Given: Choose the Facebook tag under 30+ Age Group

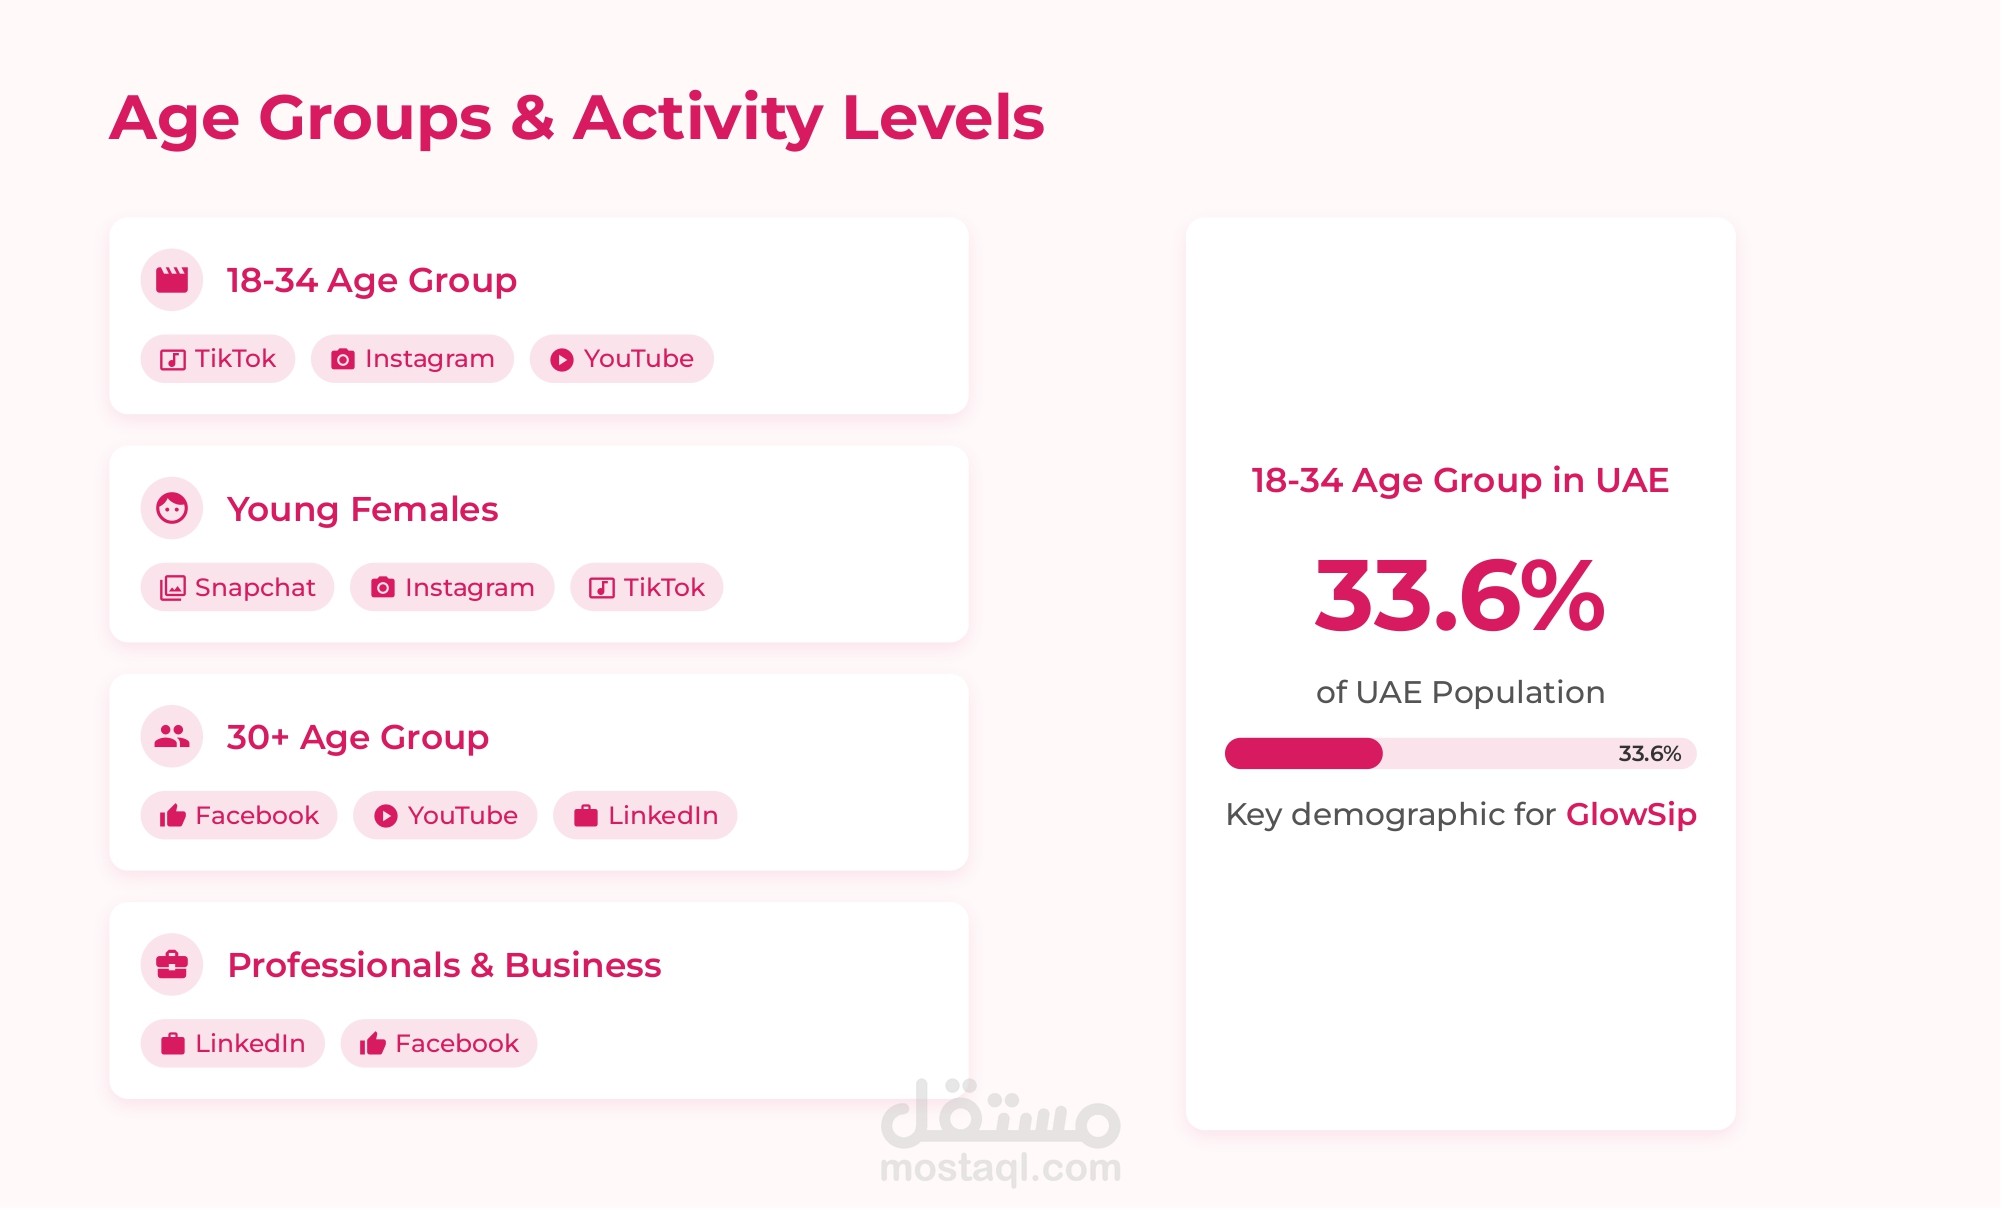Looking at the screenshot, I should pos(239,816).
